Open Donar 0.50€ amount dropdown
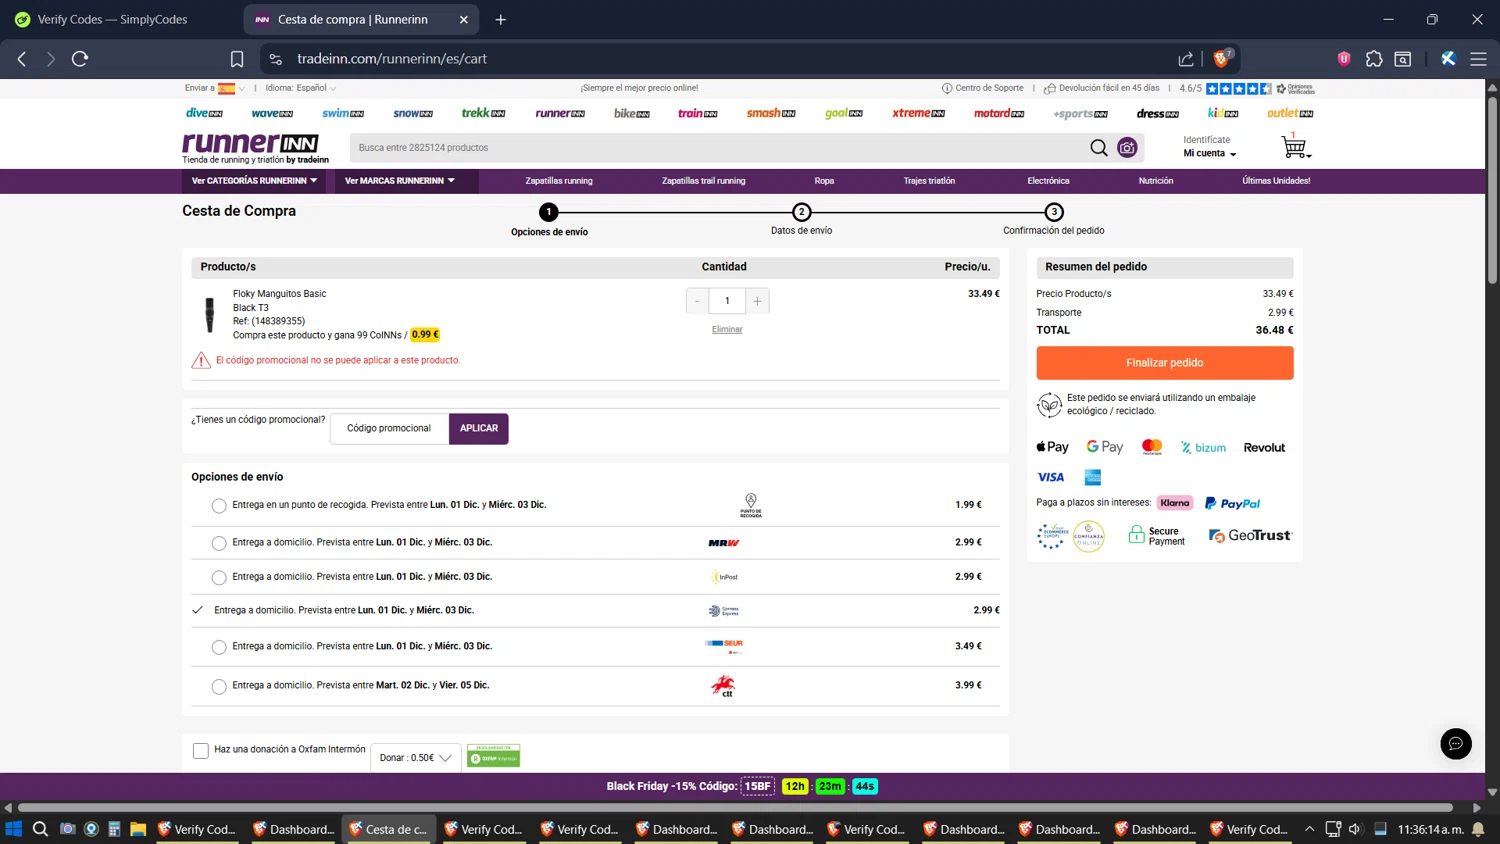 [416, 758]
